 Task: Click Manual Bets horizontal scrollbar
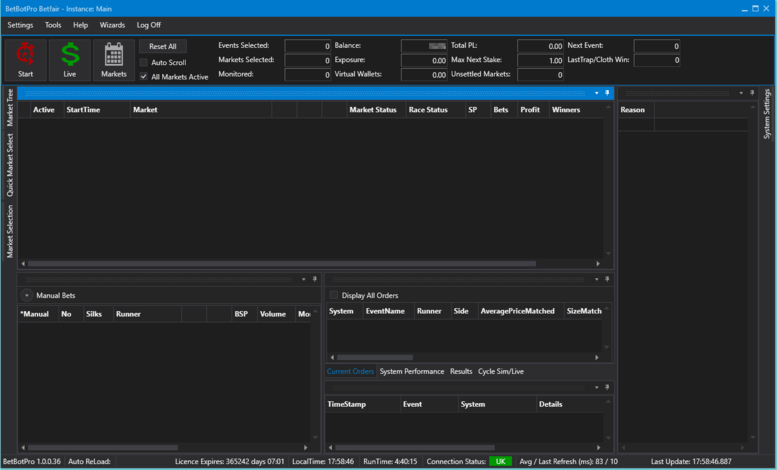pyautogui.click(x=103, y=447)
